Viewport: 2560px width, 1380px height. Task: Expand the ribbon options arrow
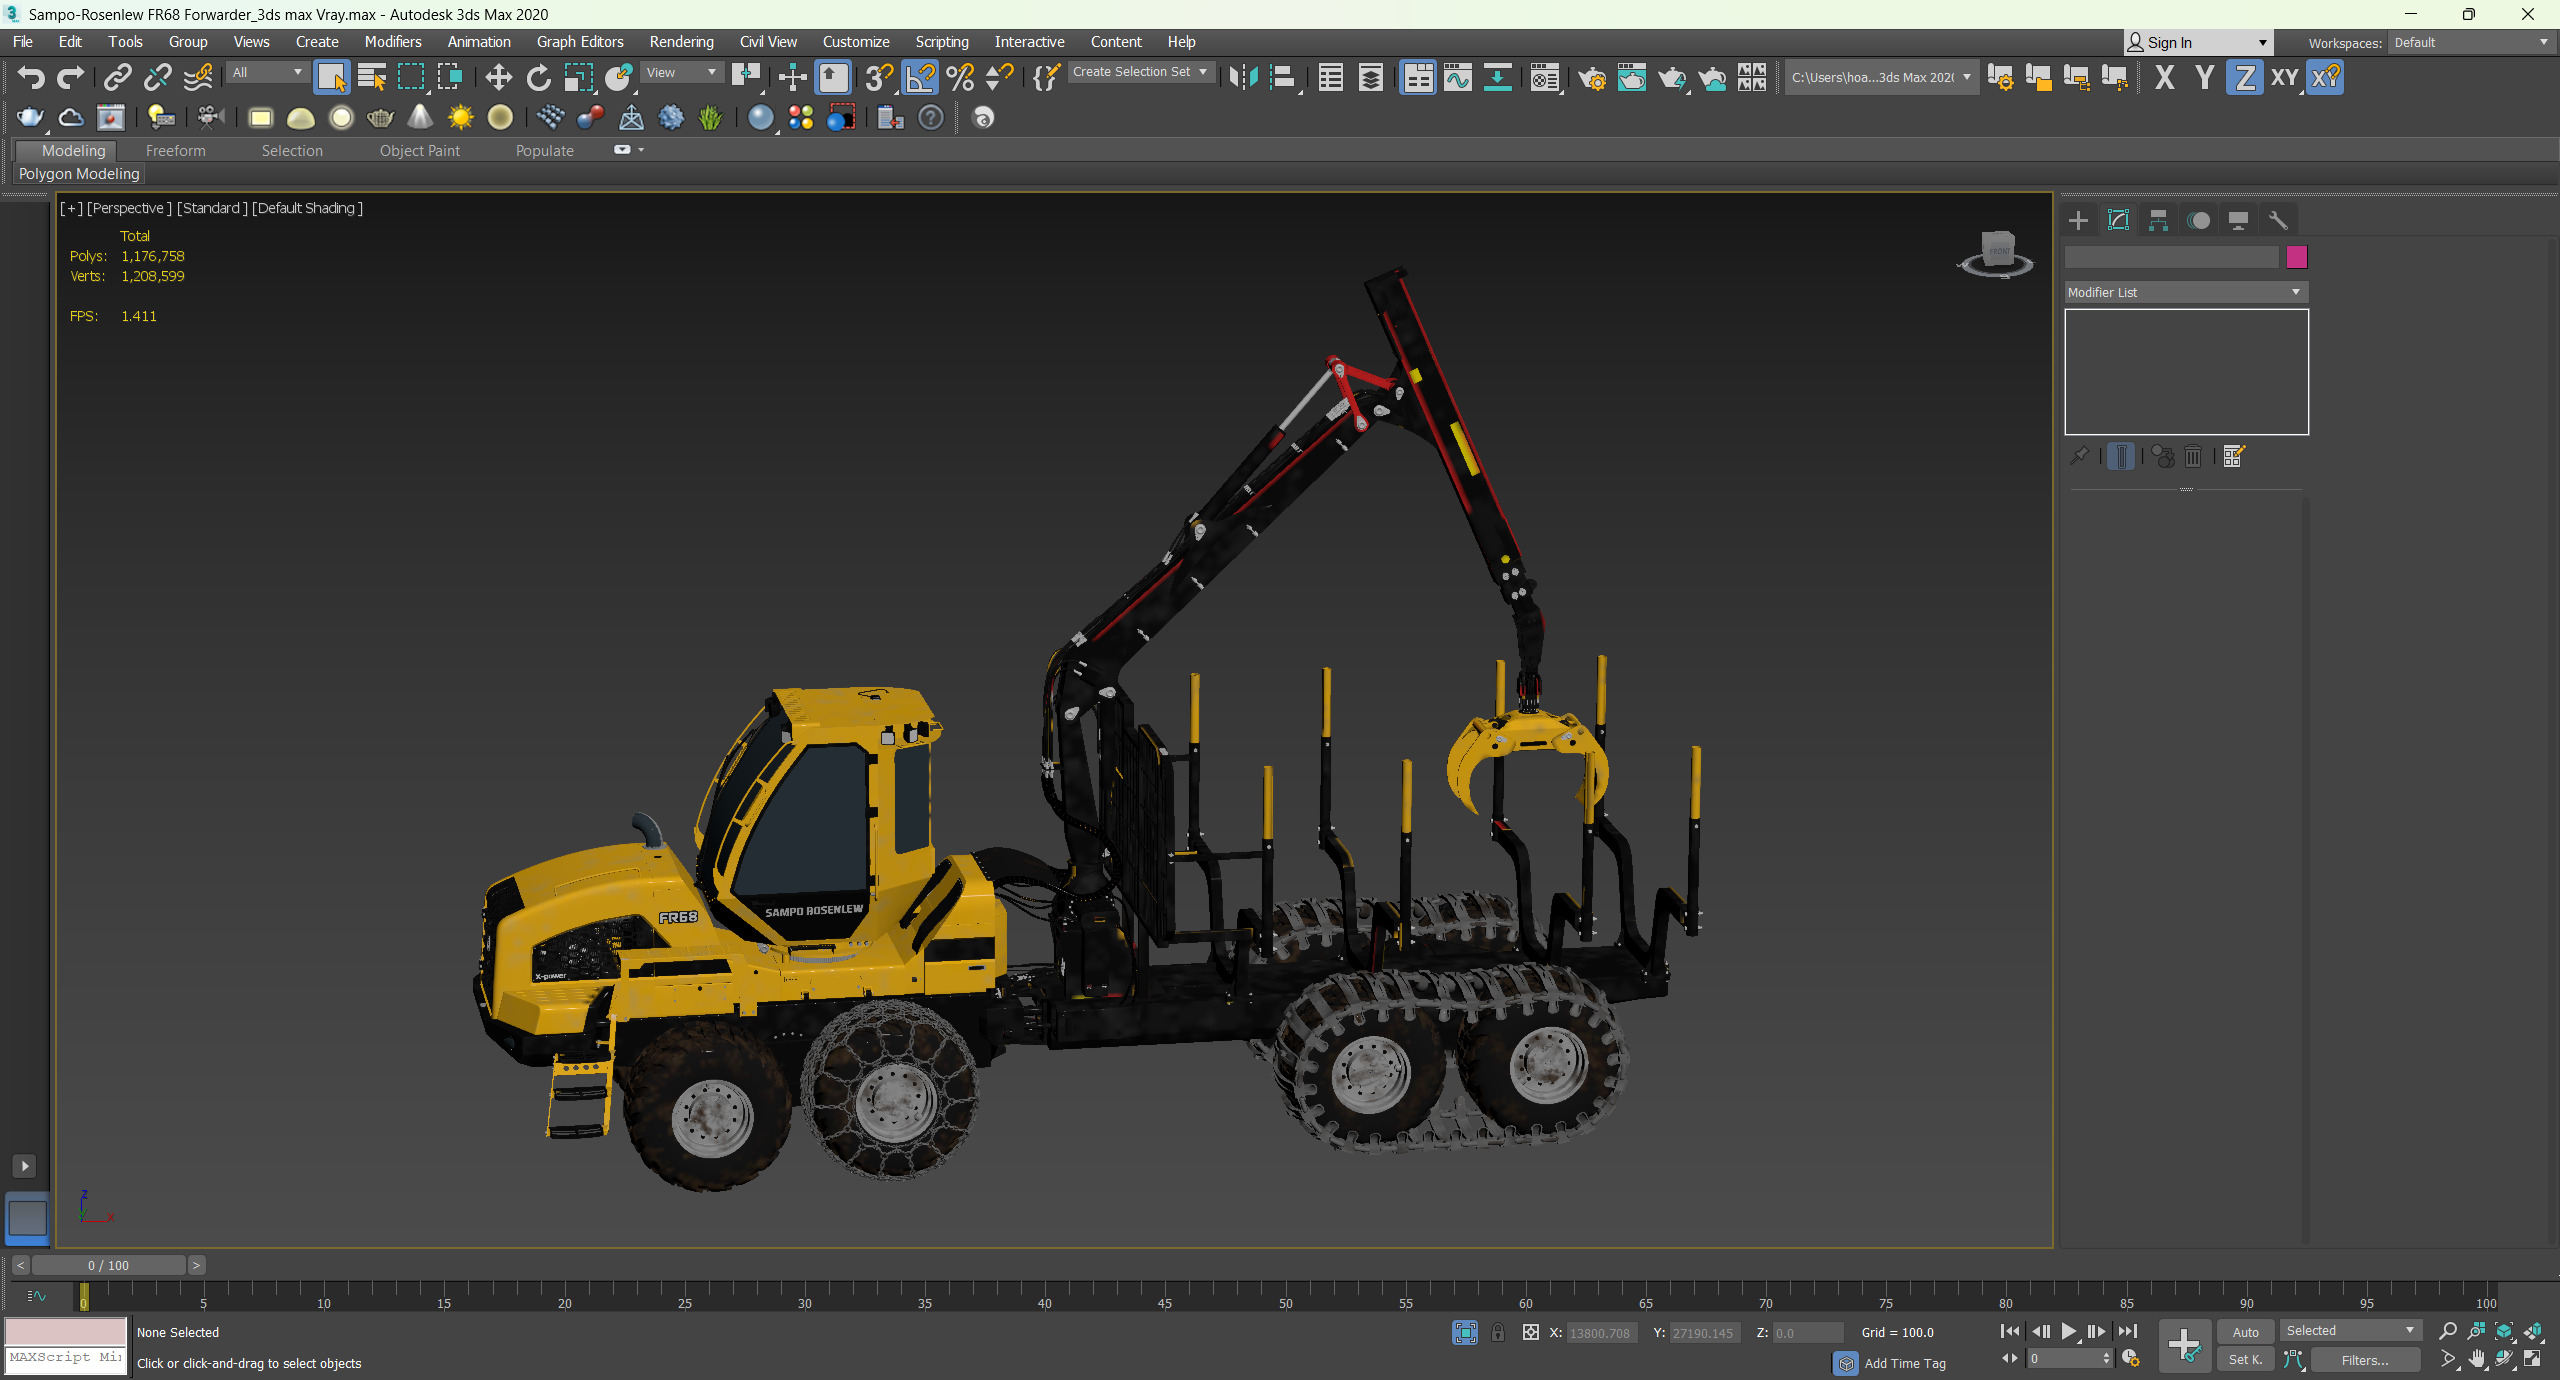pyautogui.click(x=641, y=150)
